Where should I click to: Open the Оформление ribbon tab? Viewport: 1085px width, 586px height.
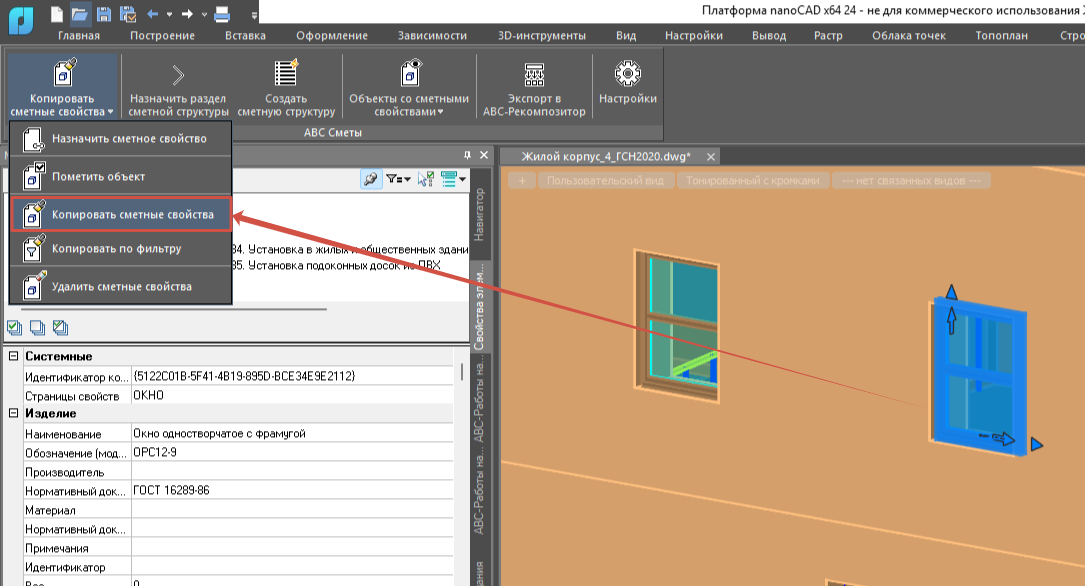coord(332,35)
